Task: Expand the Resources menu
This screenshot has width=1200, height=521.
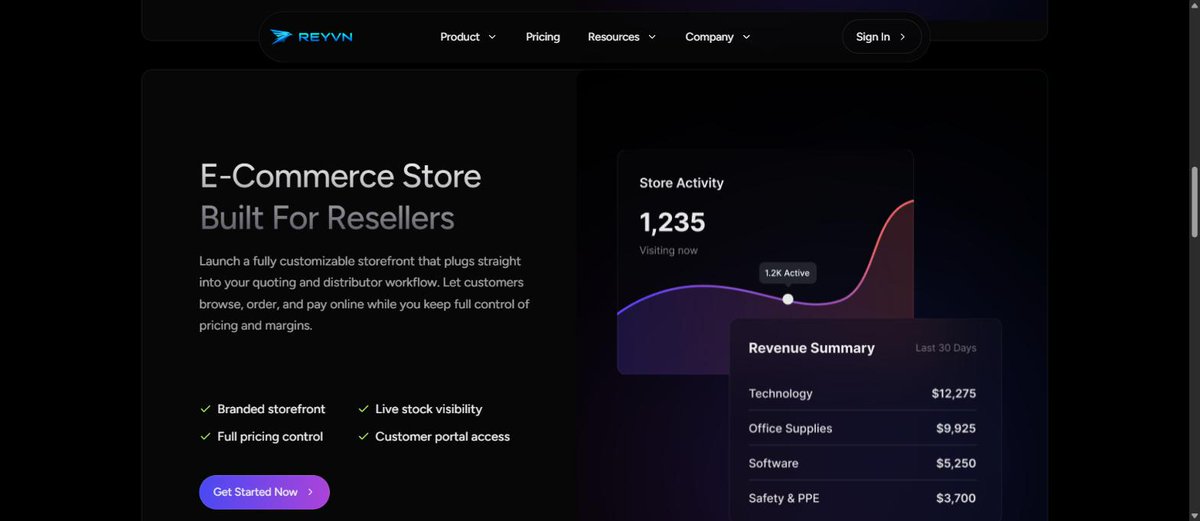Action: pos(622,37)
